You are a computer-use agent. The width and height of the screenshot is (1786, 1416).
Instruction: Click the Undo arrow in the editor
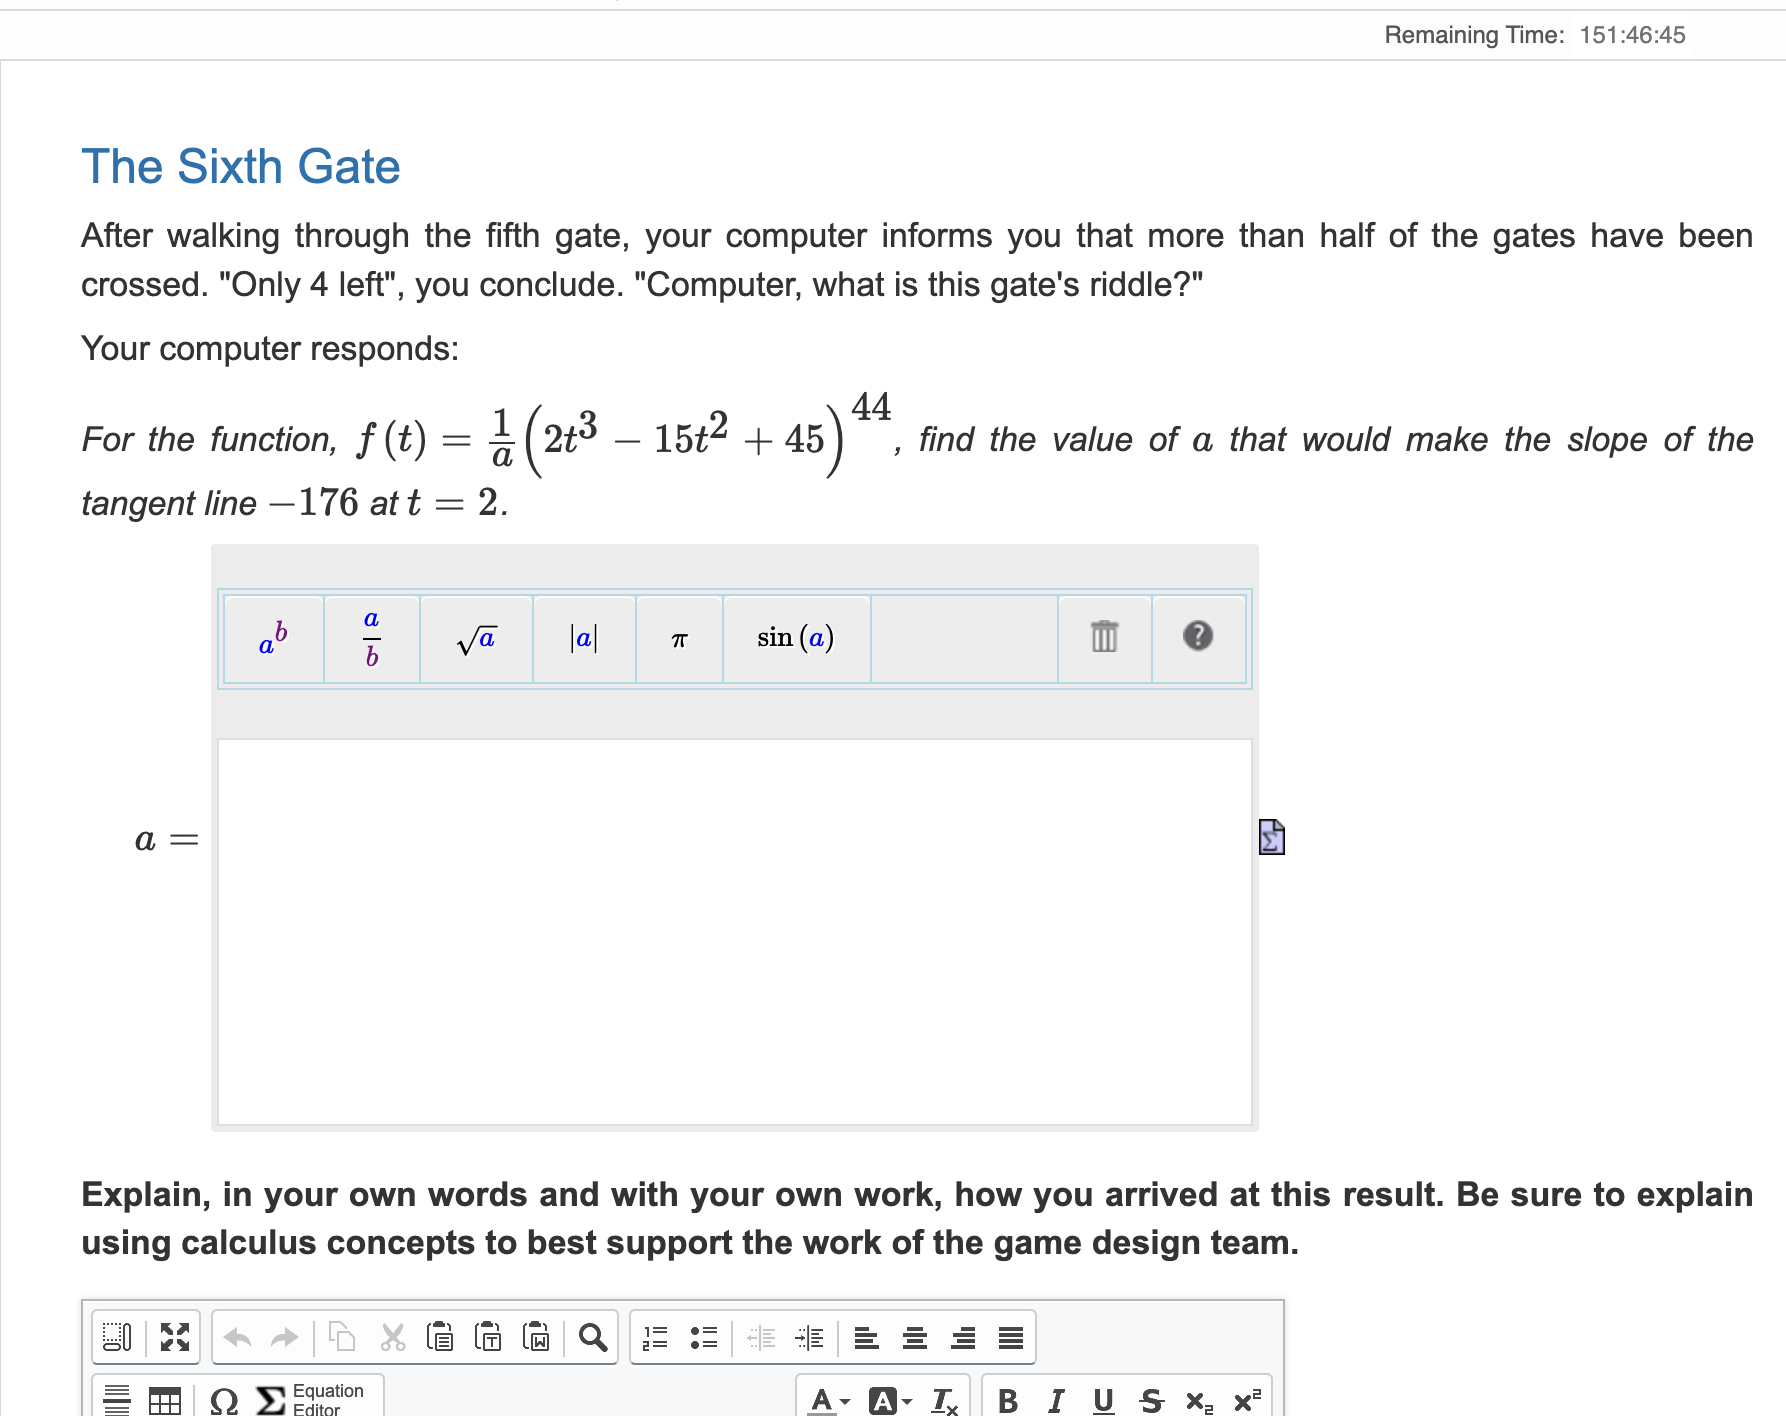tap(237, 1337)
